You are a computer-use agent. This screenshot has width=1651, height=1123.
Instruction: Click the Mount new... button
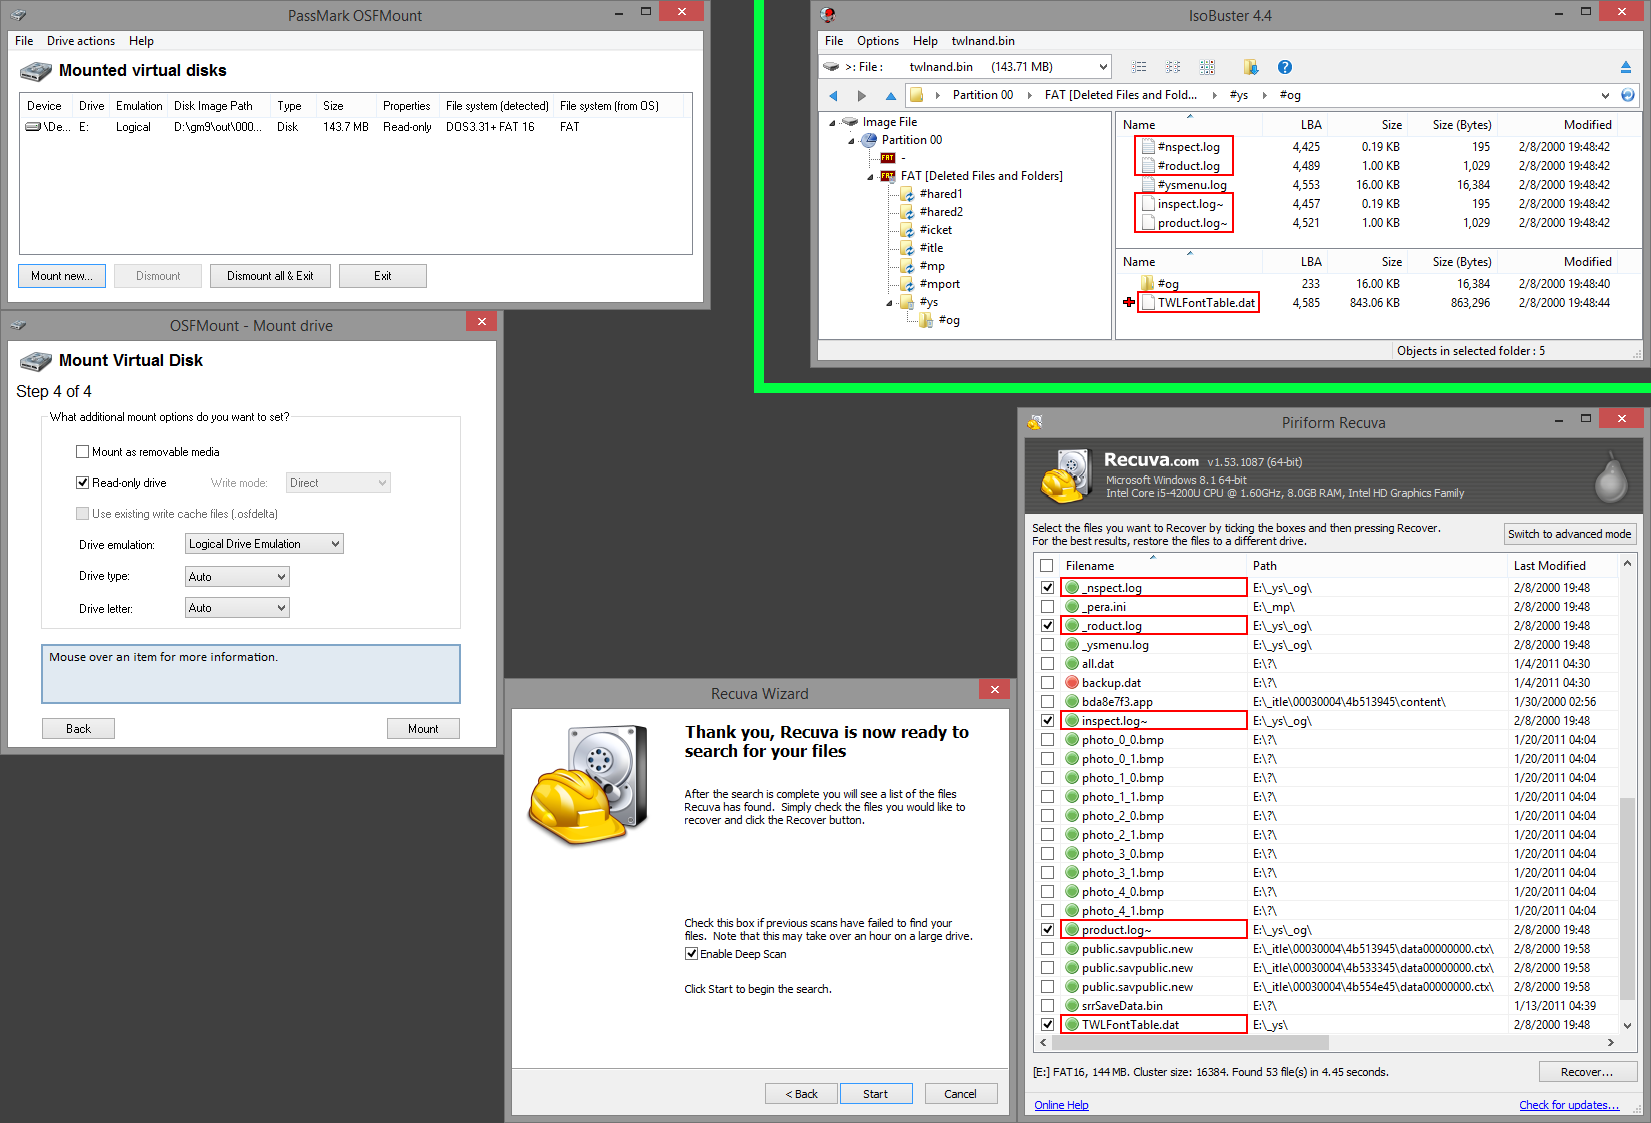coord(62,276)
